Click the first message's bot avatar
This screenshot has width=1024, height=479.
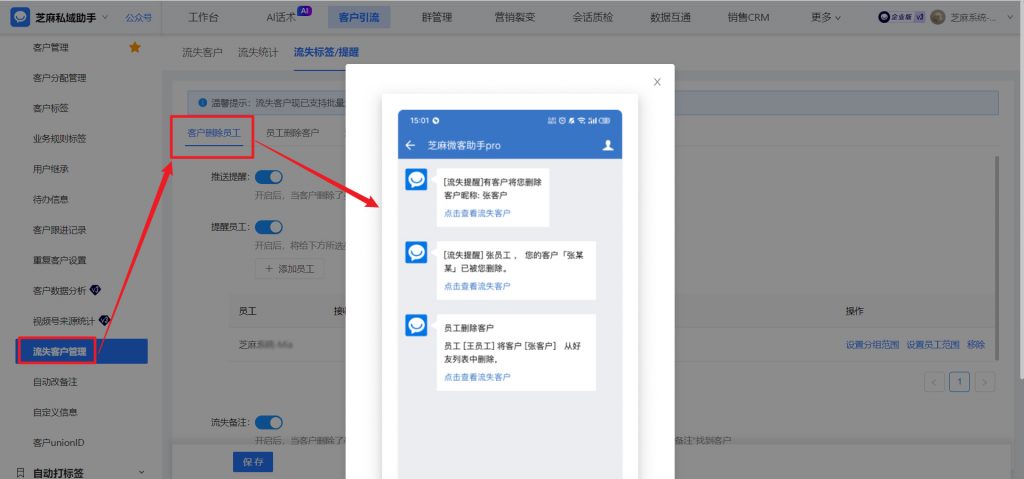tap(416, 179)
